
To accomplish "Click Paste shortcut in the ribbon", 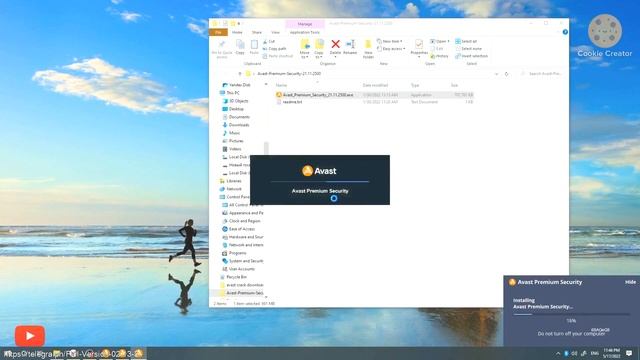I will coord(278,56).
